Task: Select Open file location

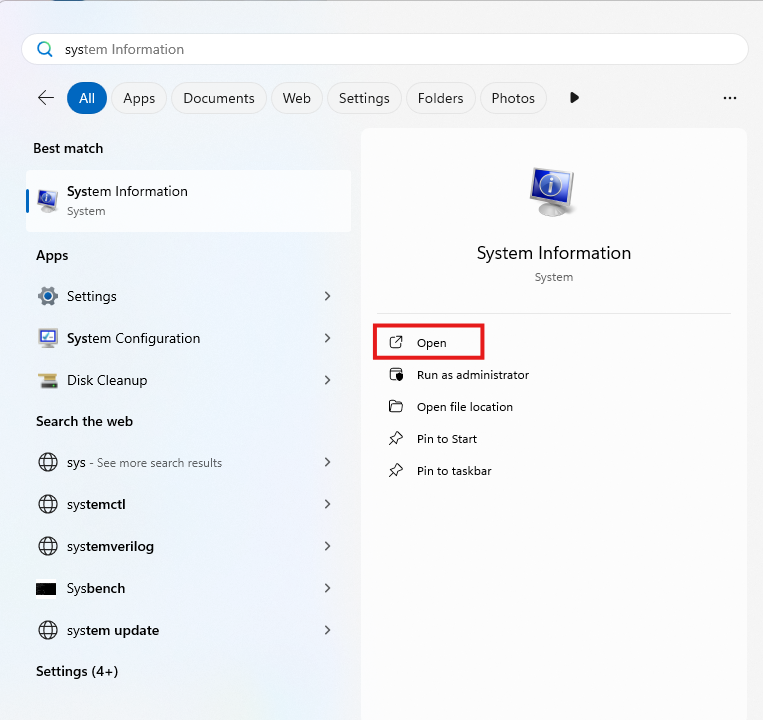Action: click(464, 407)
